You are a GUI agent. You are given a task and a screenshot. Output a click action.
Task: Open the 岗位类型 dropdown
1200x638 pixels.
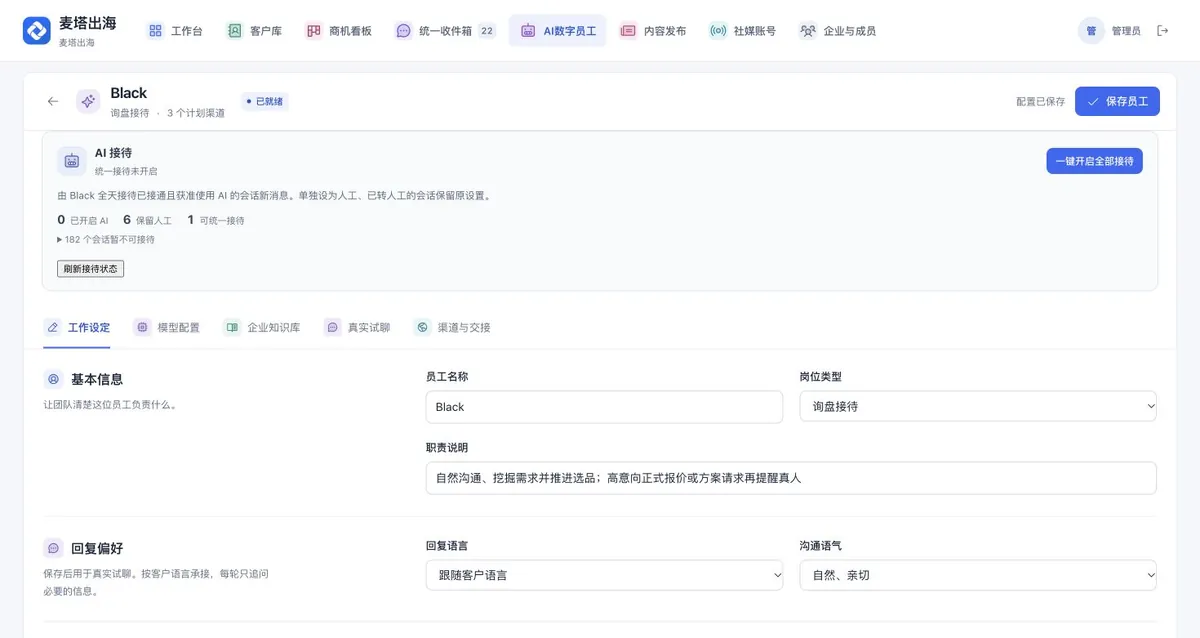click(978, 406)
